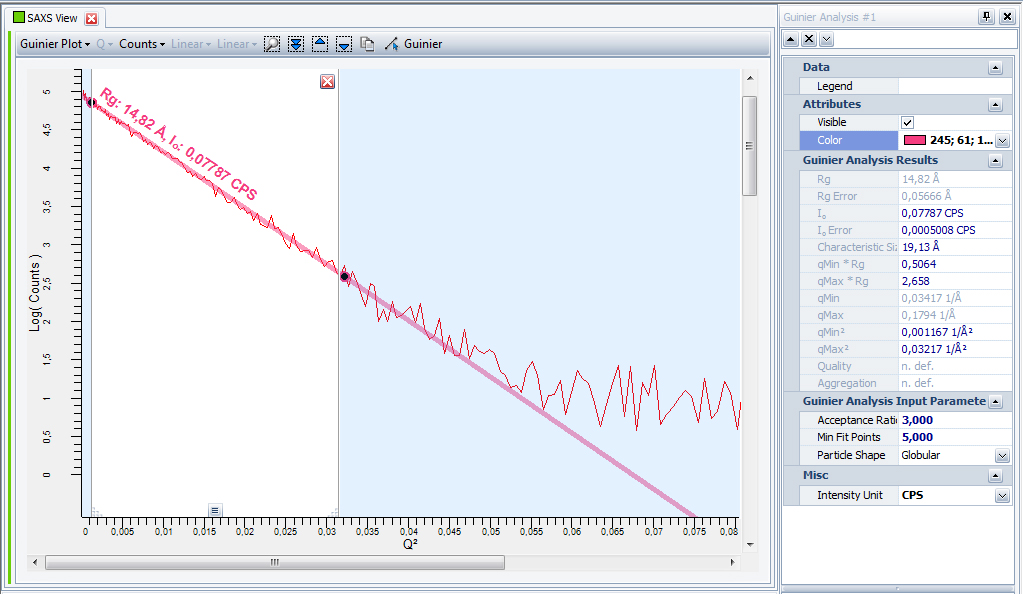Pin the Guinier Analysis panel
1023x594 pixels.
986,17
